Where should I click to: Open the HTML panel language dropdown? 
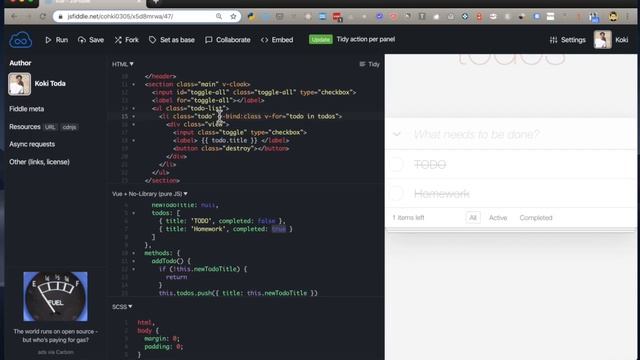click(123, 64)
